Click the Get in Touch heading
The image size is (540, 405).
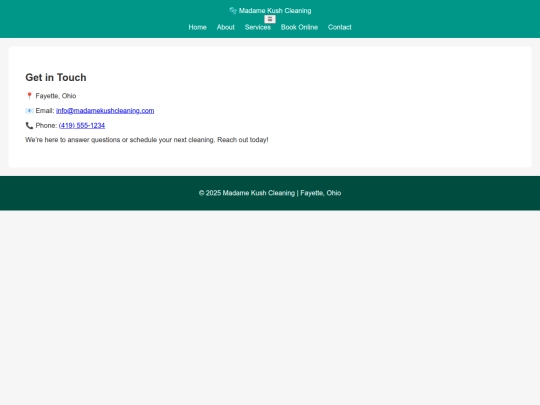coord(56,77)
